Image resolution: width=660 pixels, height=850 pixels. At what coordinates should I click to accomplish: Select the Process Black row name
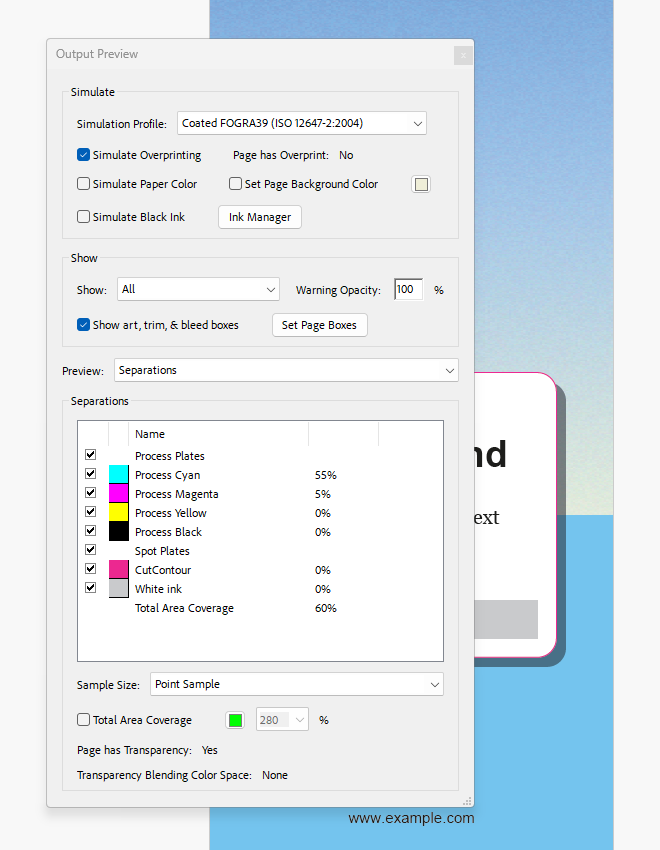(169, 532)
